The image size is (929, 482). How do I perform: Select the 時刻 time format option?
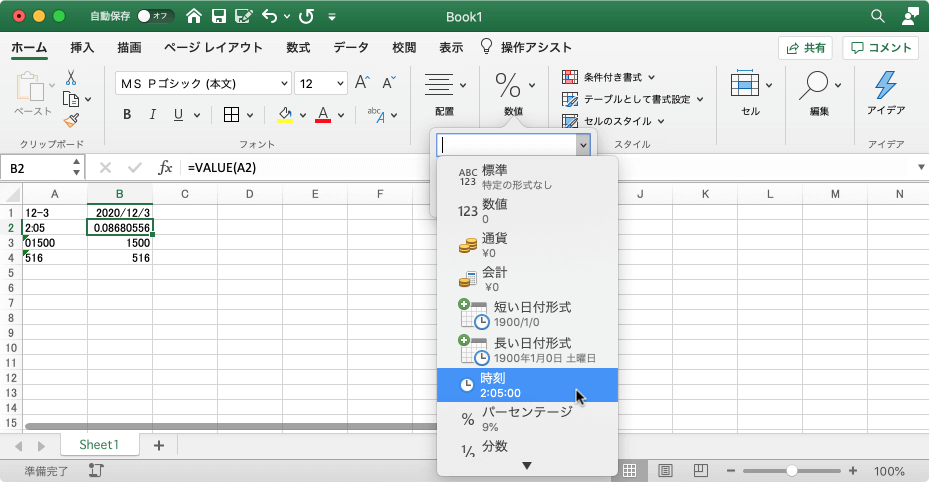pyautogui.click(x=527, y=385)
